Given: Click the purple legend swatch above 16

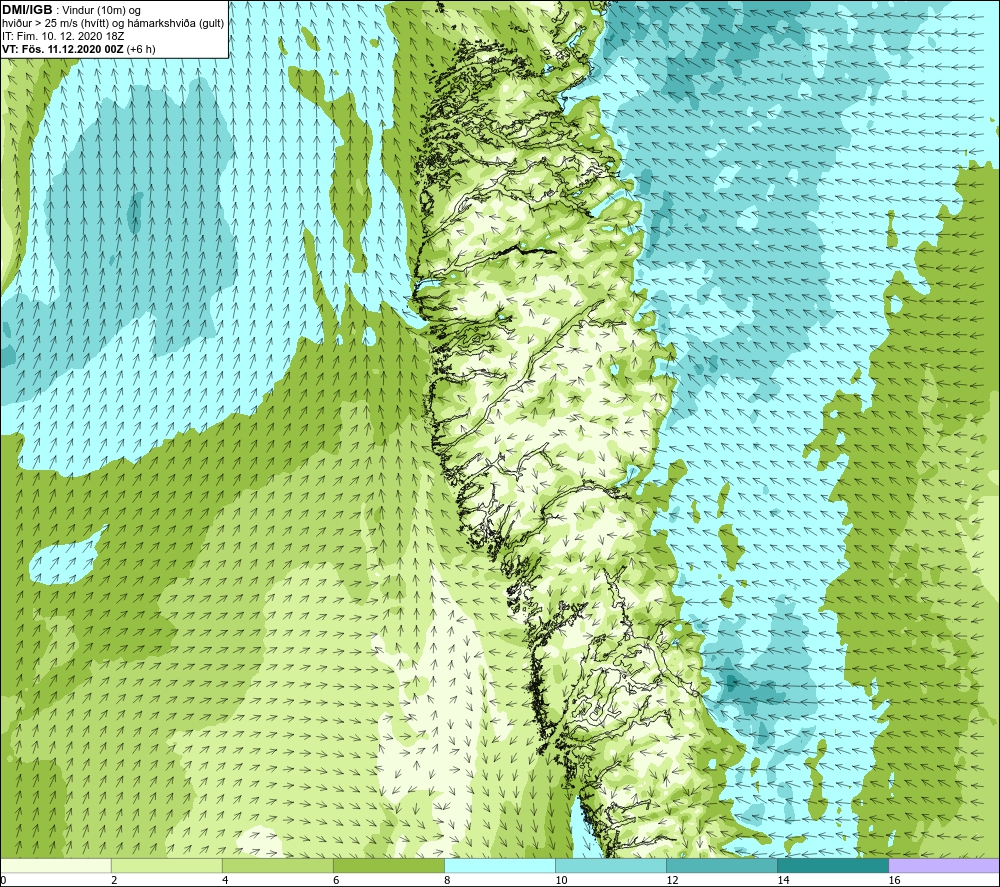Looking at the screenshot, I should 944,865.
